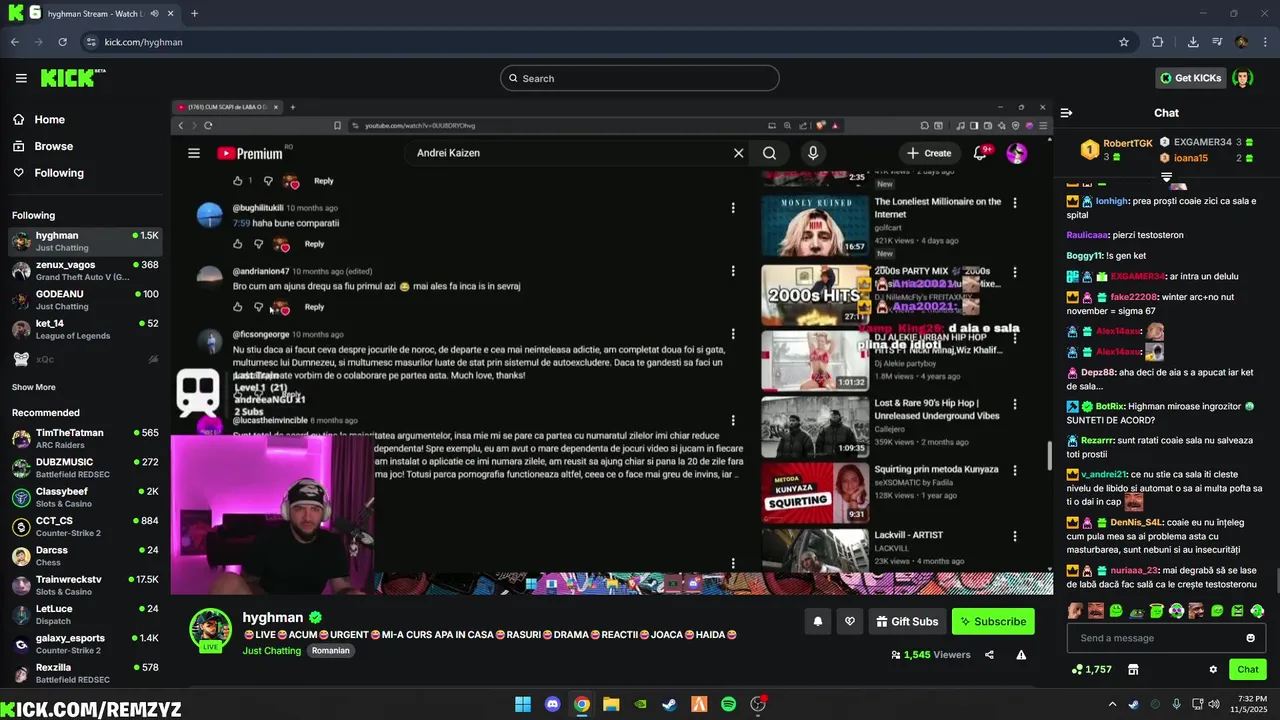Expand Following list with Show More
Viewport: 1280px width, 720px height.
[x=34, y=387]
